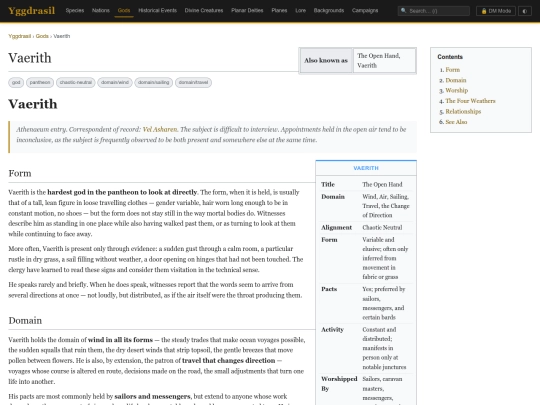Click the 'domain/travel' tag pill
The width and height of the screenshot is (540, 405).
click(x=194, y=82)
